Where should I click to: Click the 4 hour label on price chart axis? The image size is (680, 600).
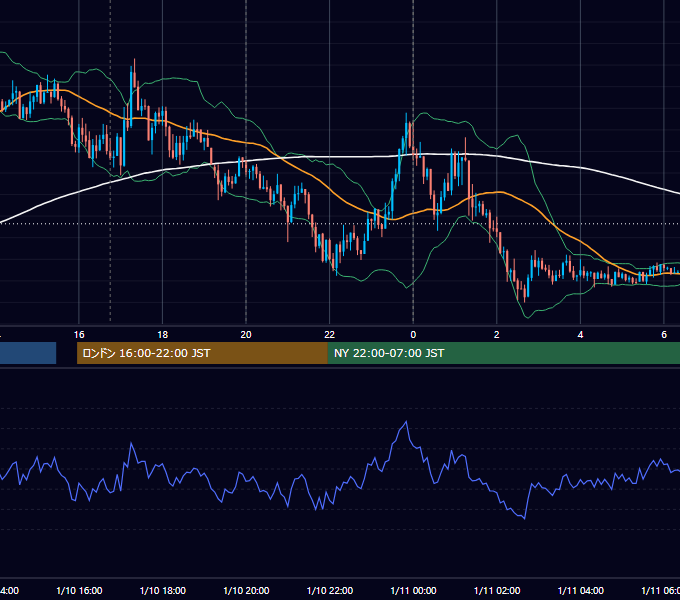coord(580,335)
